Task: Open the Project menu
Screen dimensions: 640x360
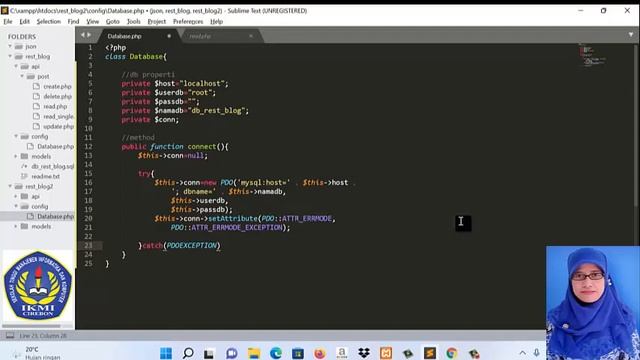Action: pos(157,22)
